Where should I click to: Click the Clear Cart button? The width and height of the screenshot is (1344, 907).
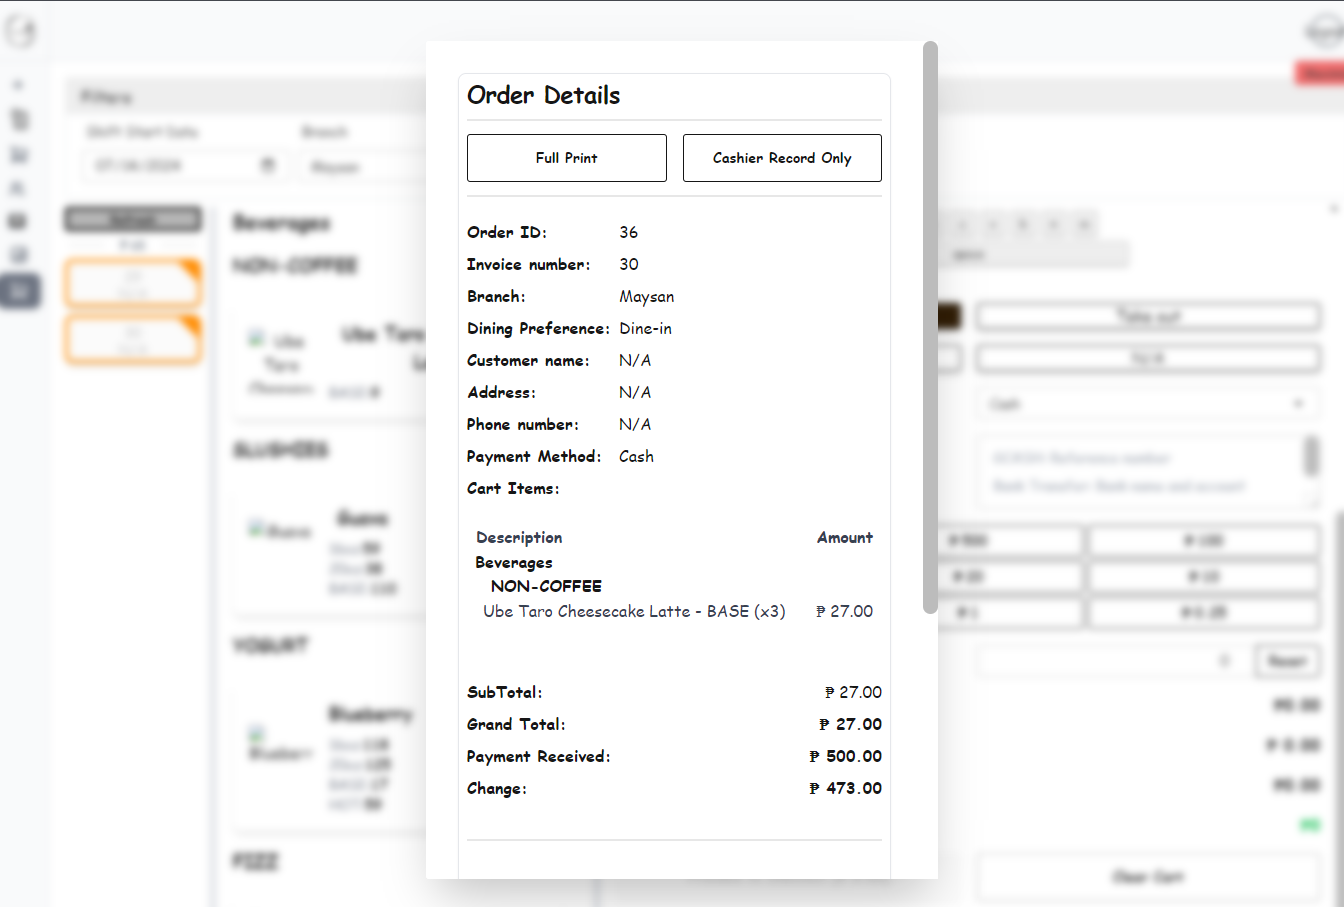[x=1147, y=877]
